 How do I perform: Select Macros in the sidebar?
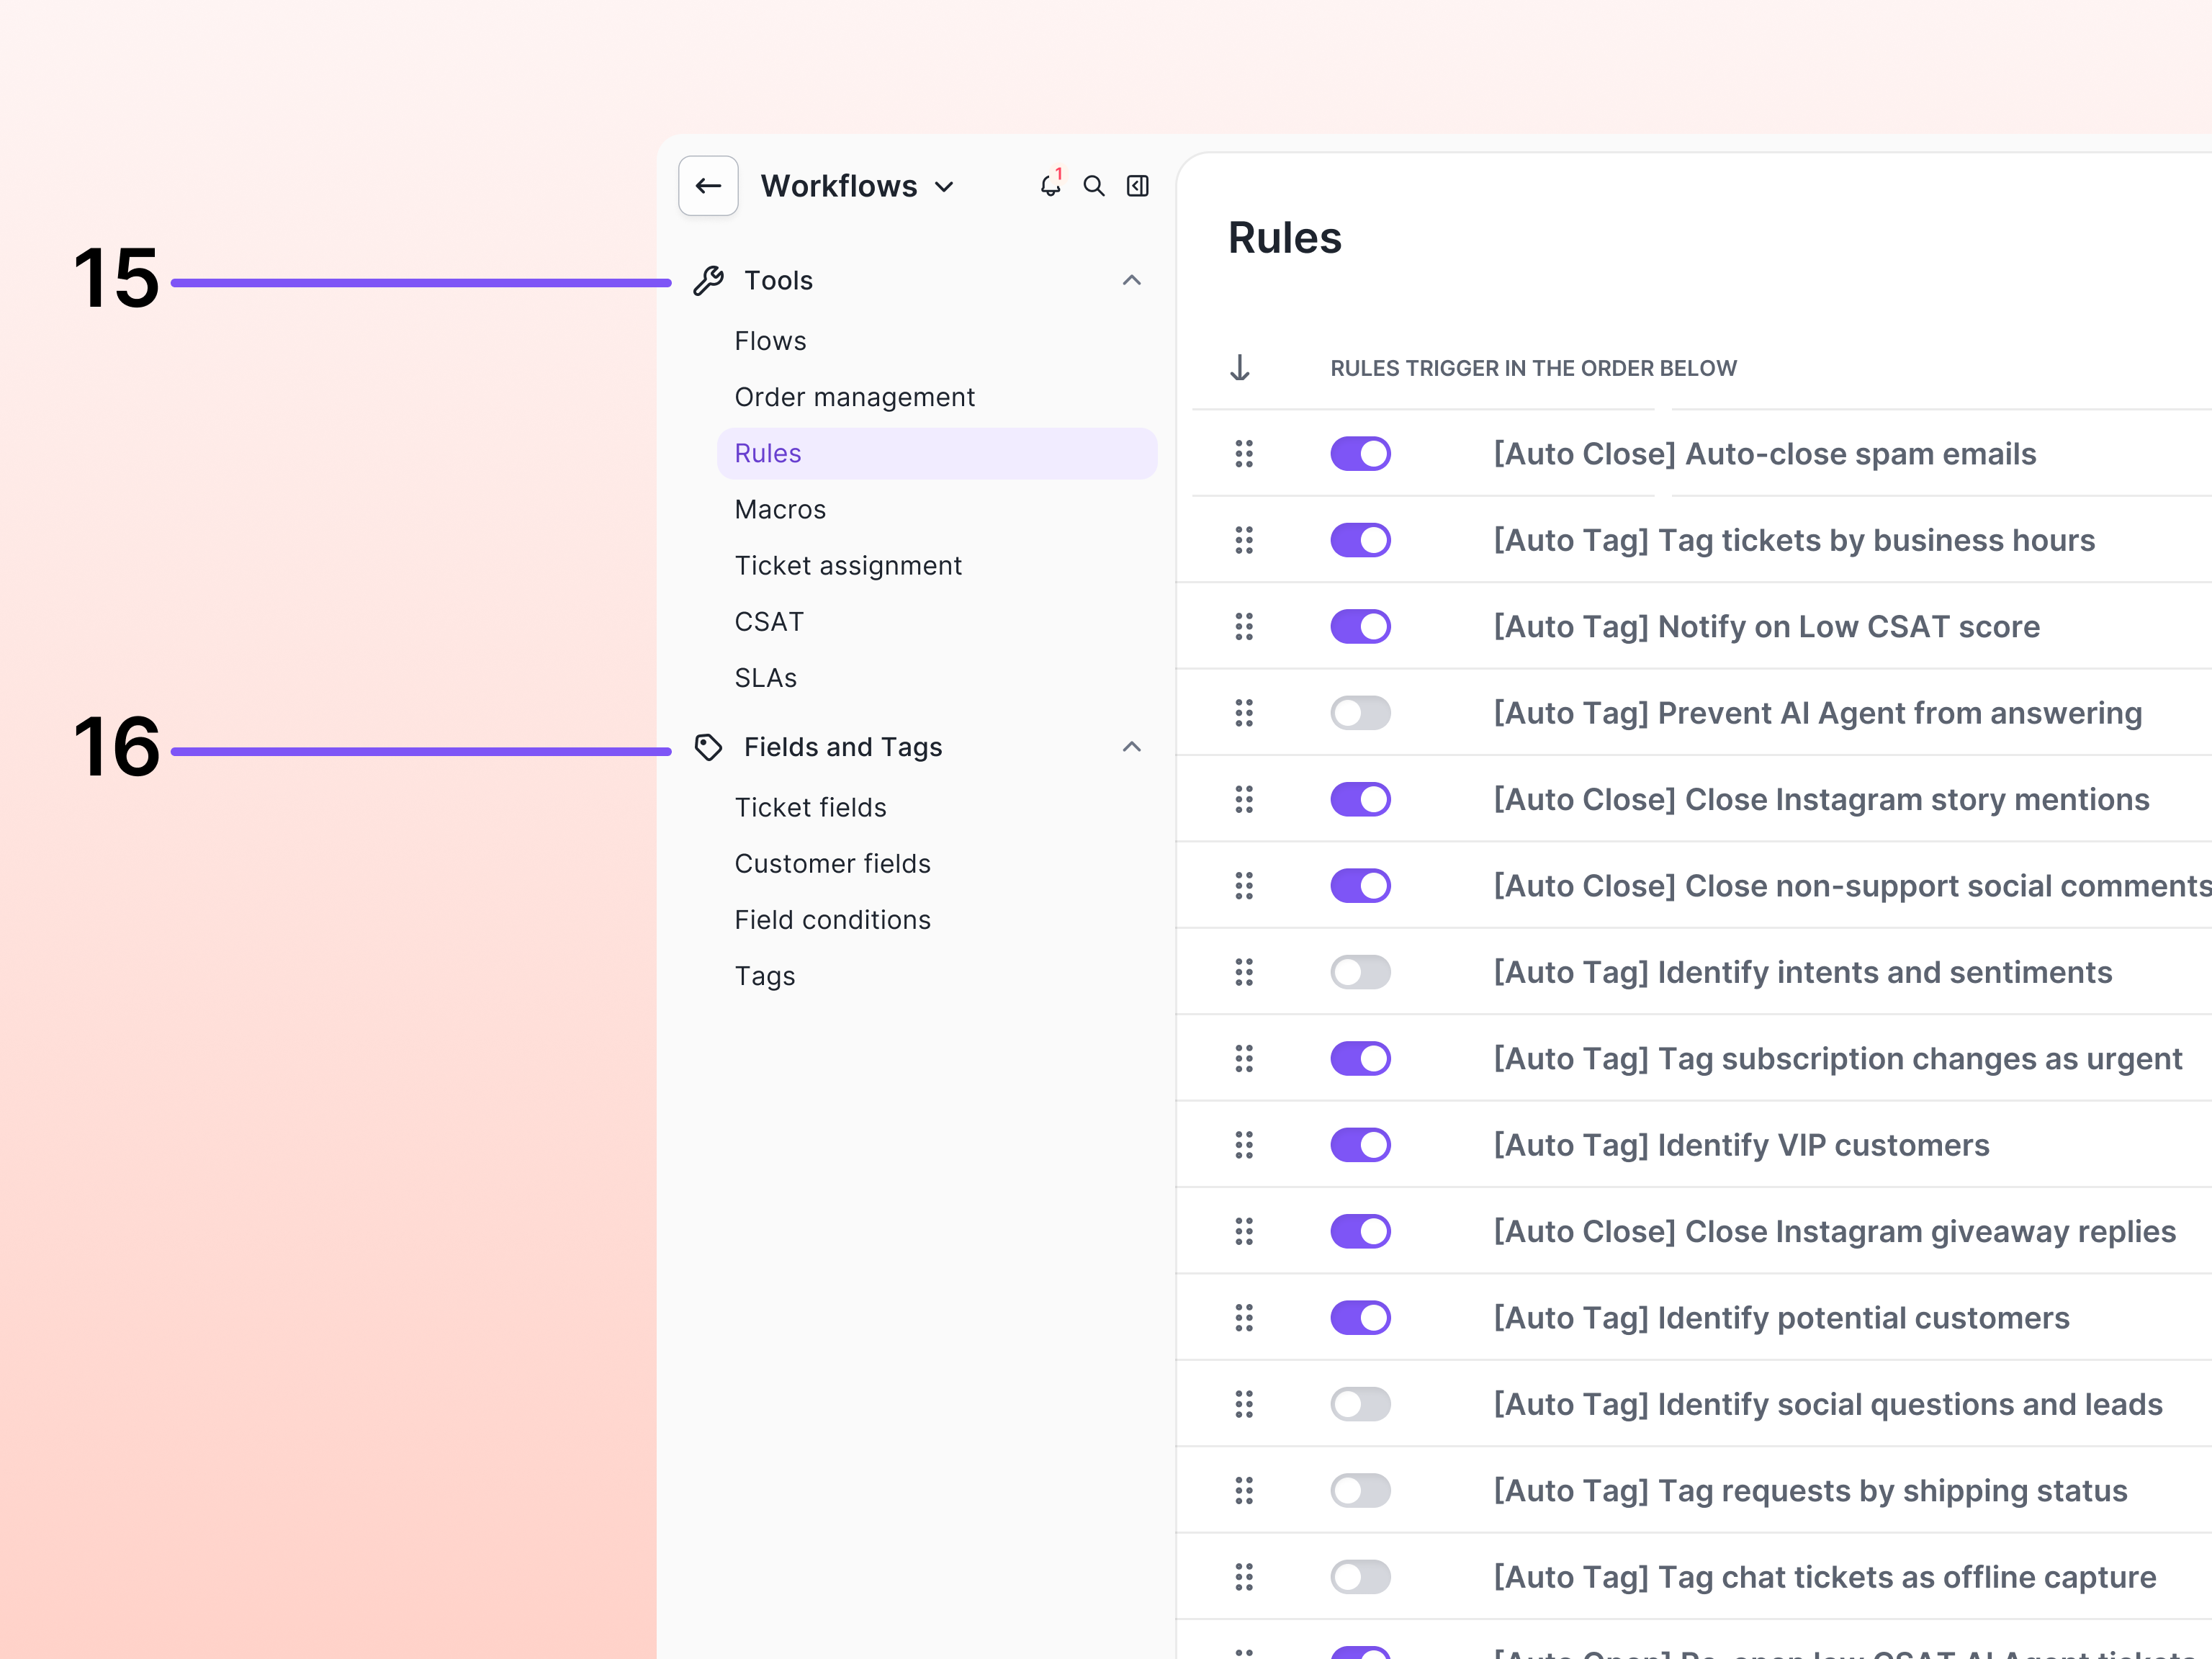pos(780,509)
